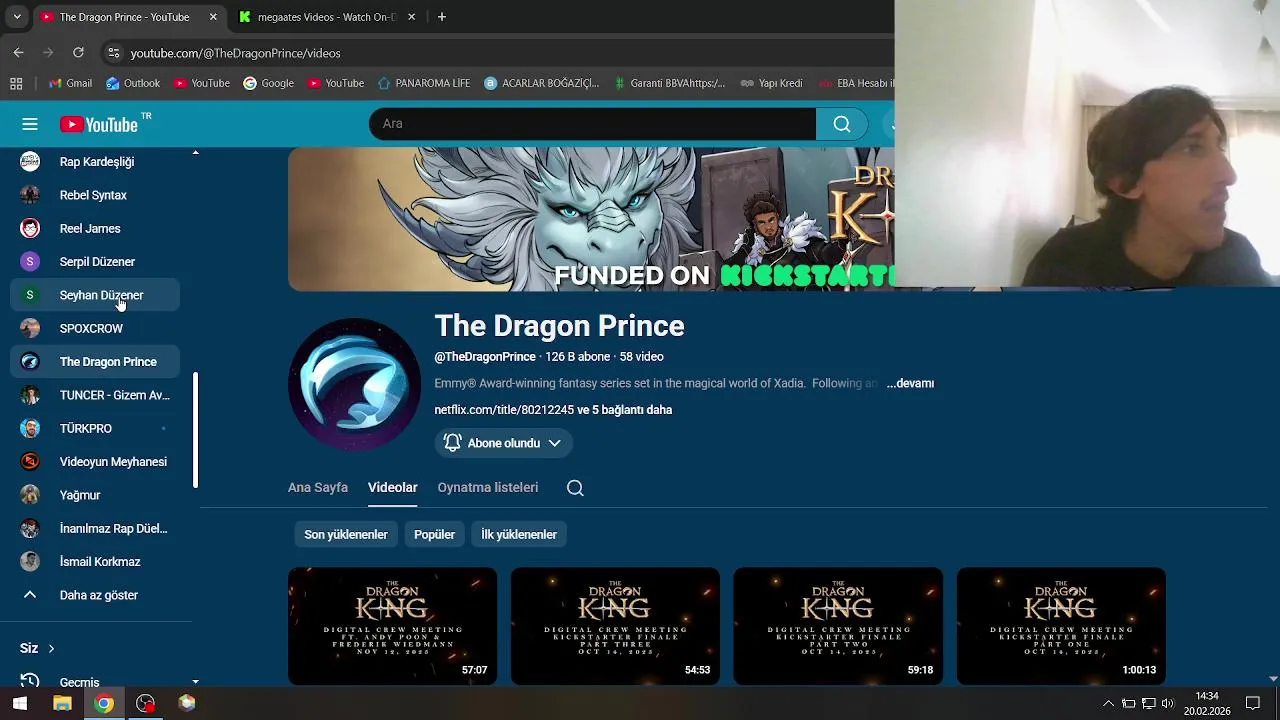Image resolution: width=1280 pixels, height=720 pixels.
Task: Open Yağmur channel avatar
Action: click(30, 495)
